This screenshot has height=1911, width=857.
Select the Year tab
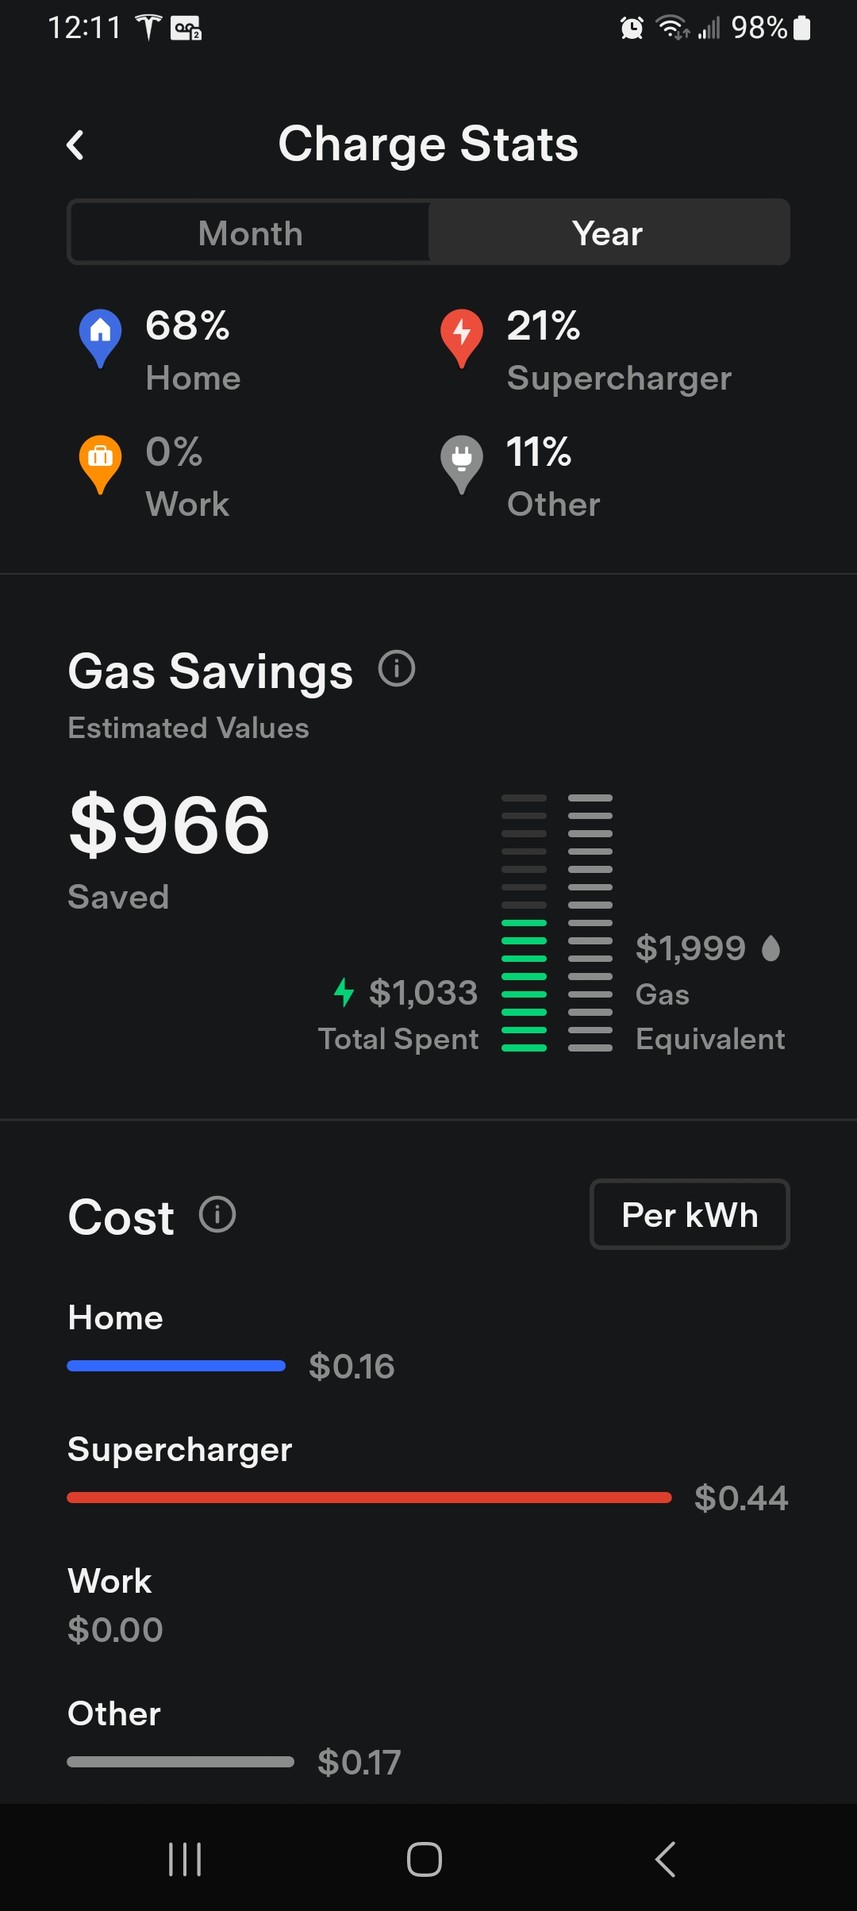point(608,233)
